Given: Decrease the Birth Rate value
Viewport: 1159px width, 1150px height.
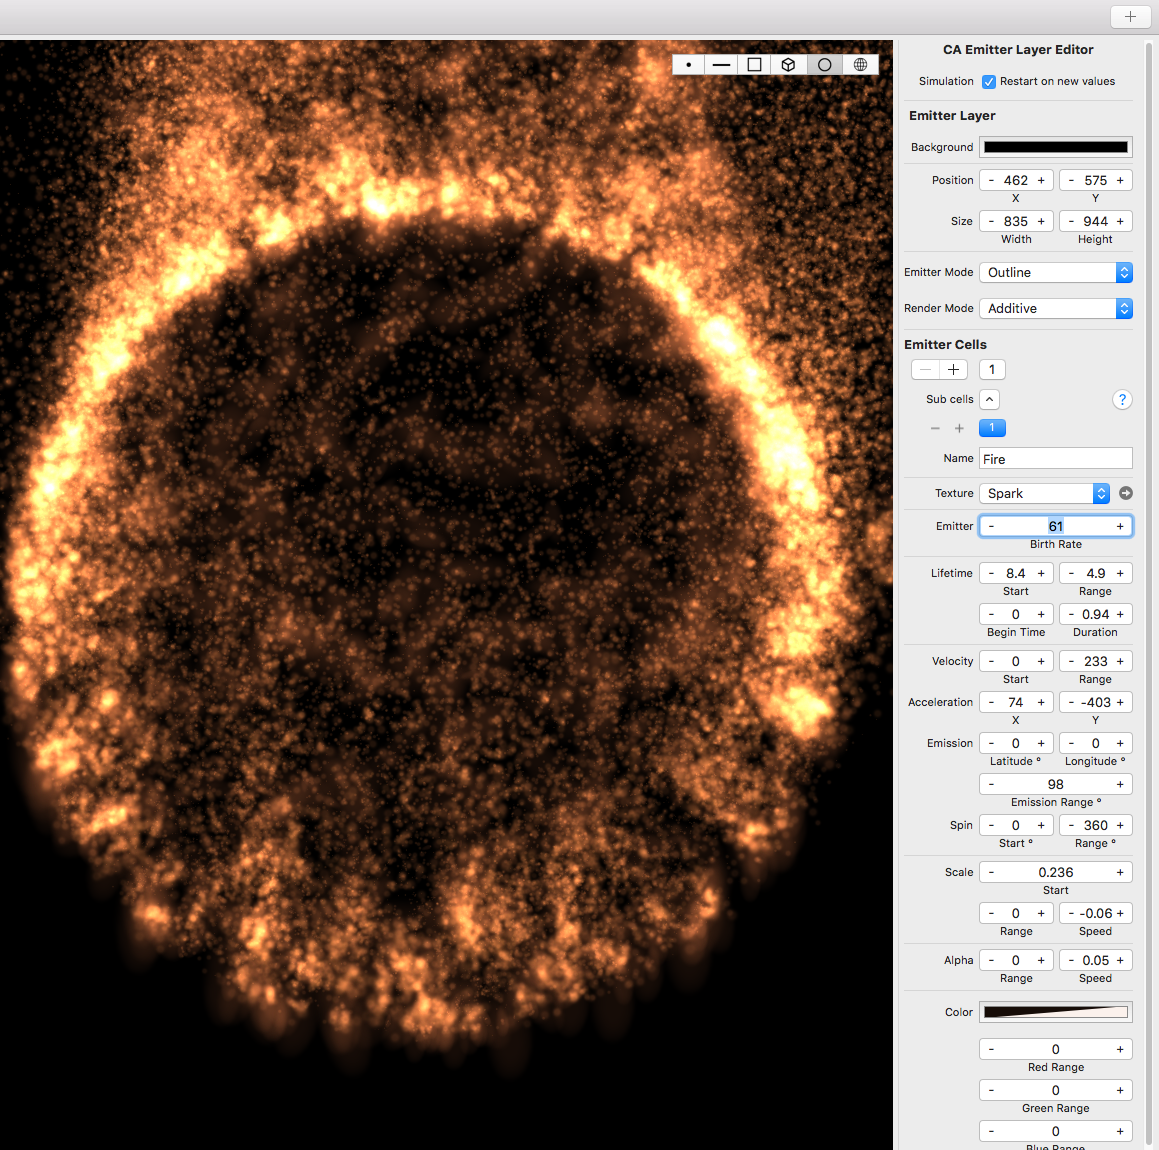Looking at the screenshot, I should [991, 526].
